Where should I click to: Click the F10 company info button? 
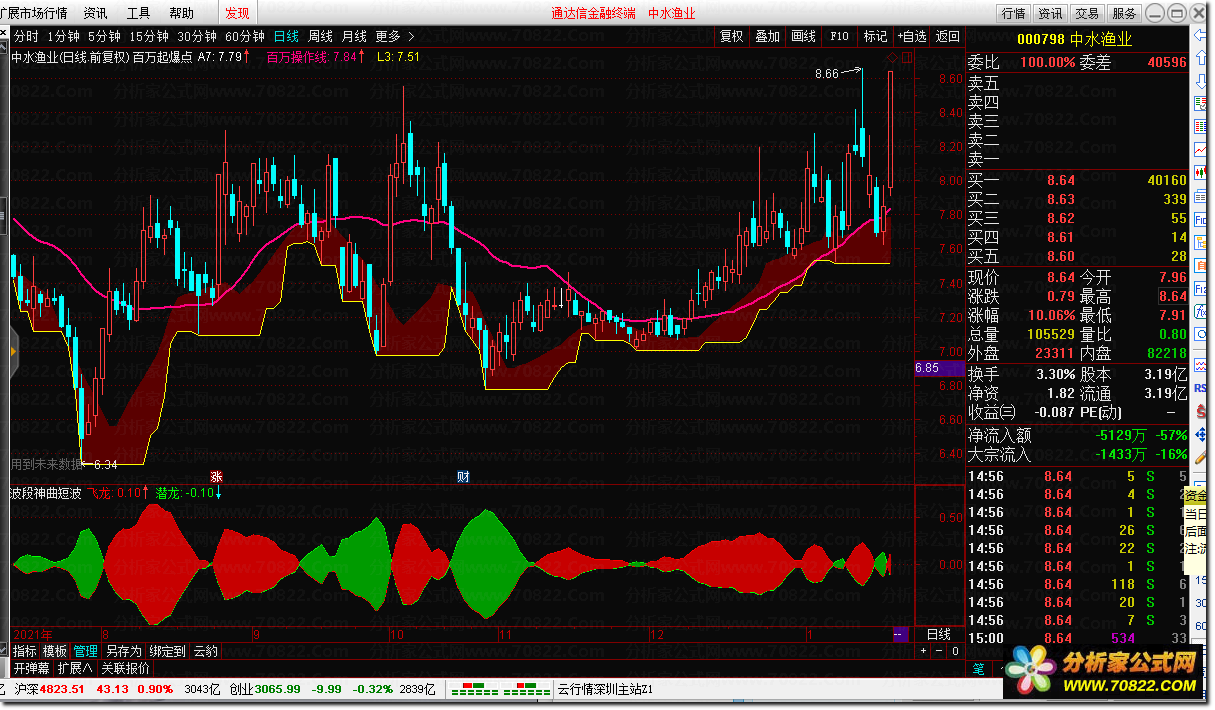[840, 36]
